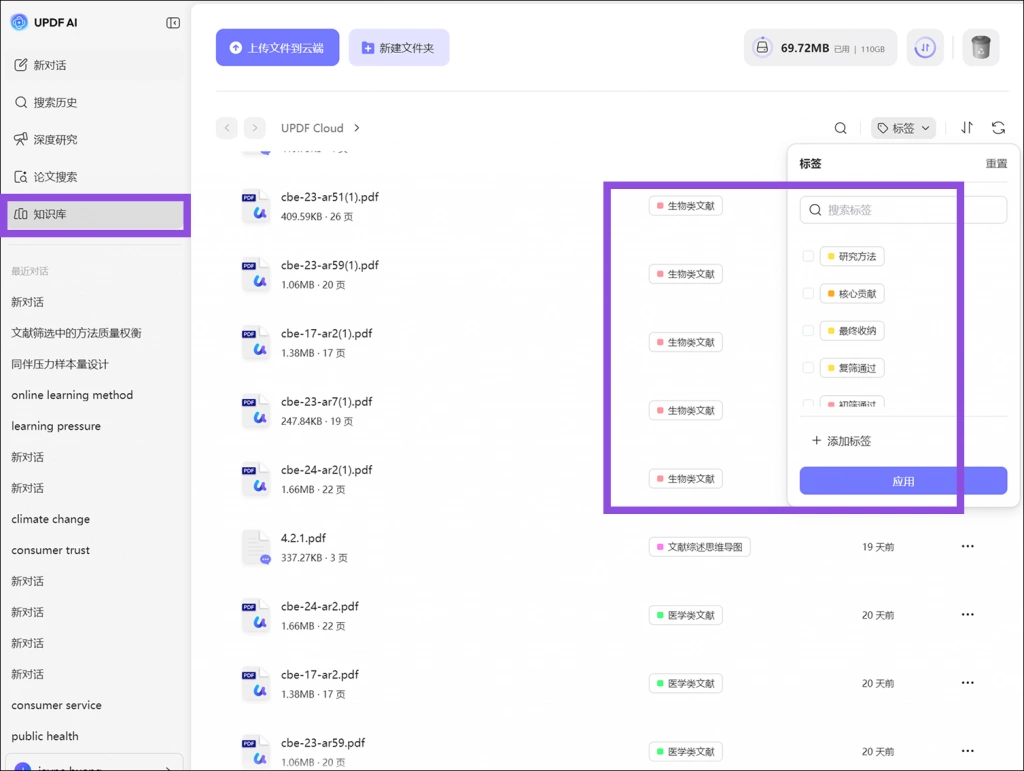Check the 核心贡献 tag checkbox
The height and width of the screenshot is (771, 1024).
(x=808, y=293)
